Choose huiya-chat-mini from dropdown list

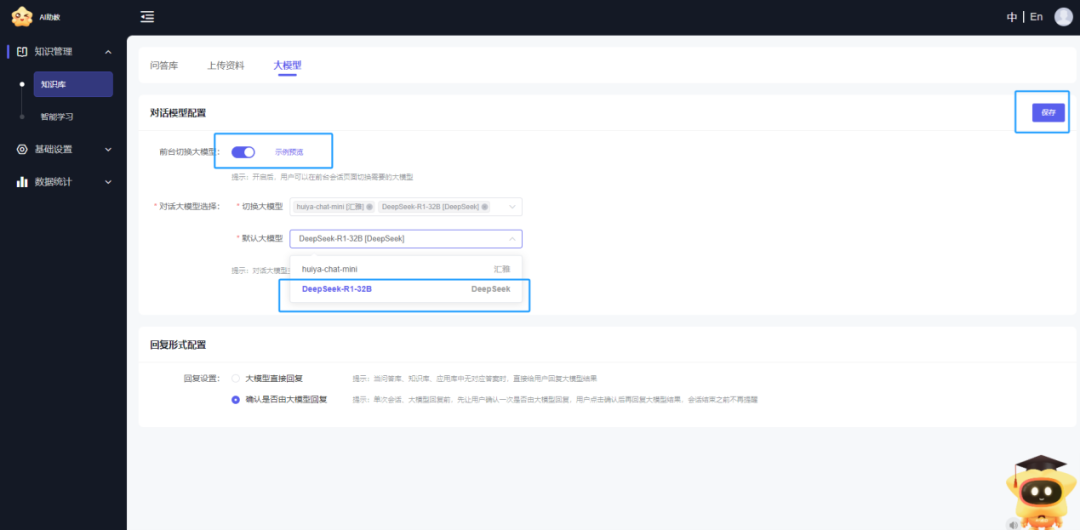(406, 269)
